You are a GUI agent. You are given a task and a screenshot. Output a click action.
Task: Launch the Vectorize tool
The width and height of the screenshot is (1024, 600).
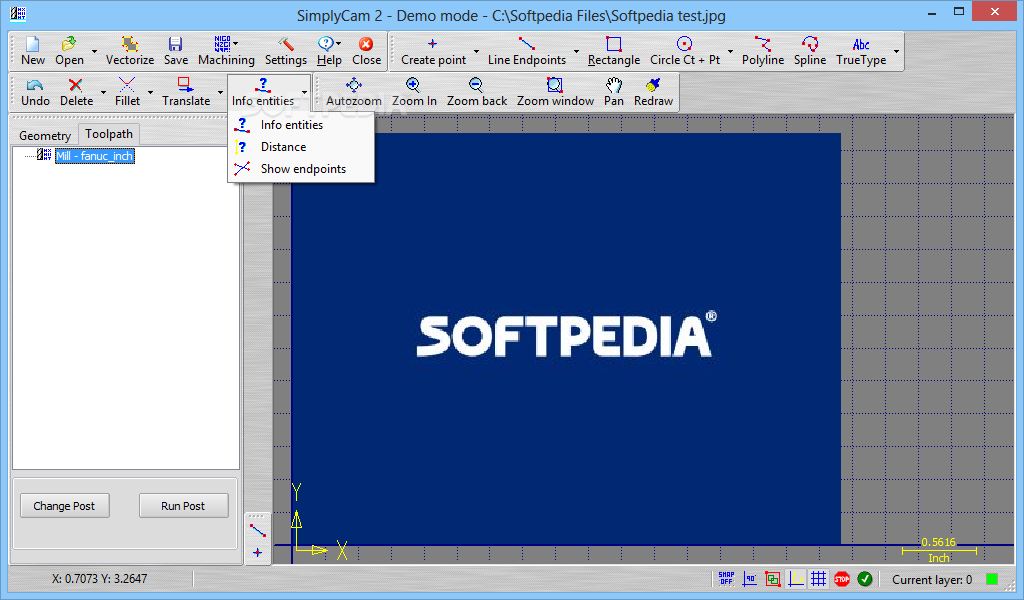tap(129, 51)
